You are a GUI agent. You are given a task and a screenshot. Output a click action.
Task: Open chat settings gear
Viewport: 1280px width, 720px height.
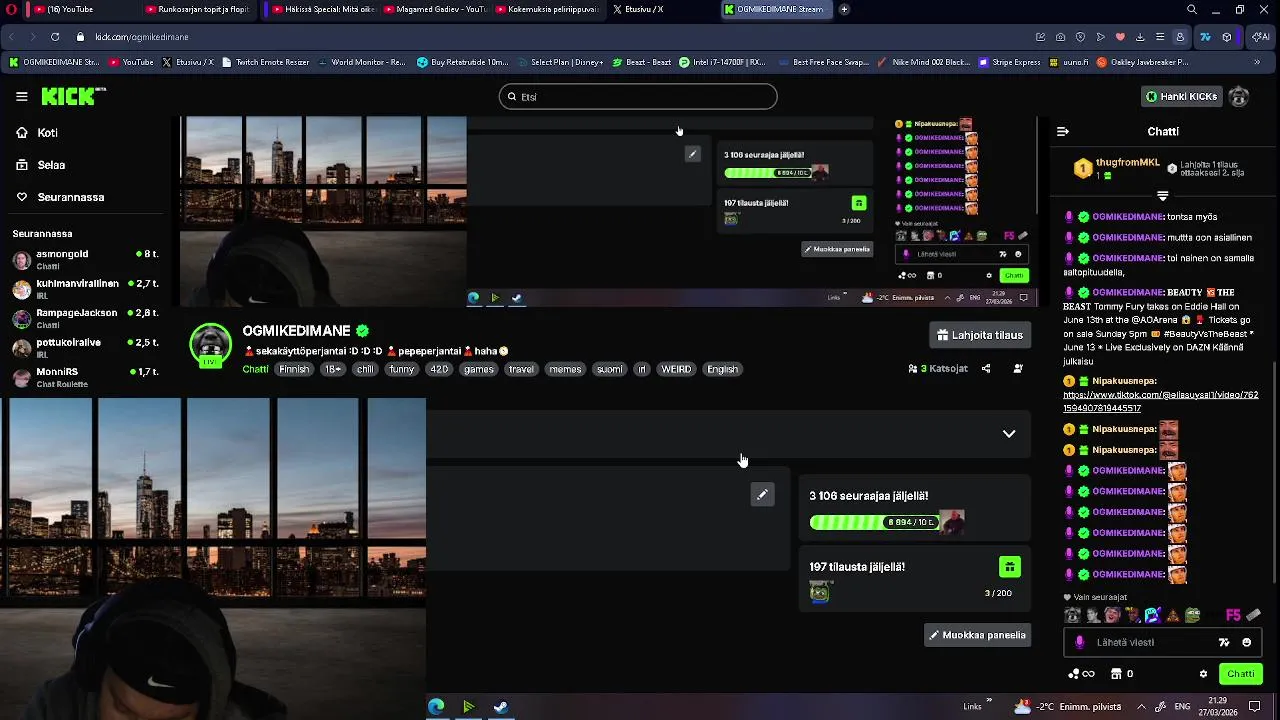click(x=1203, y=674)
